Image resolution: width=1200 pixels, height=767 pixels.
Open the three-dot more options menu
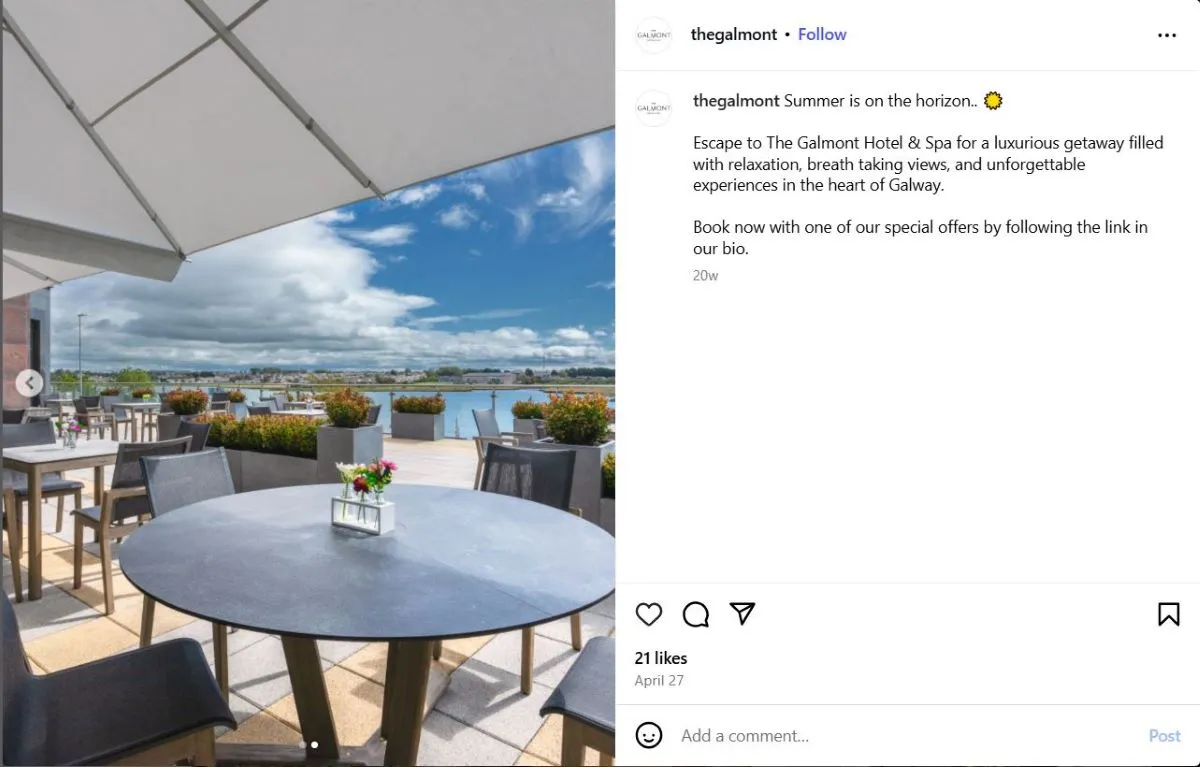click(x=1167, y=35)
